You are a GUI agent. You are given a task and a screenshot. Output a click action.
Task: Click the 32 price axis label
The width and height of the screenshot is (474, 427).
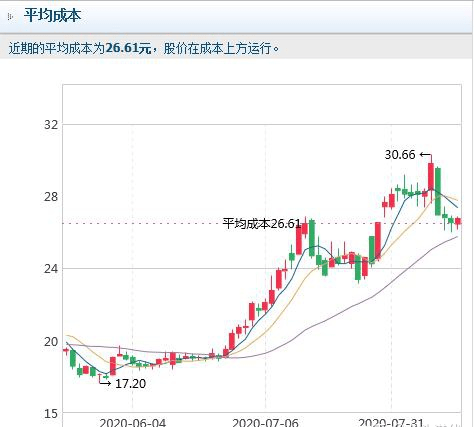coord(51,125)
